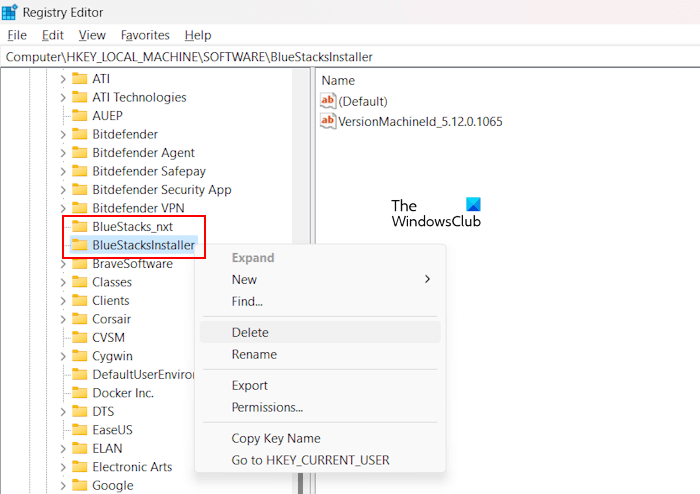
Task: Expand the DTS key
Action: click(63, 411)
